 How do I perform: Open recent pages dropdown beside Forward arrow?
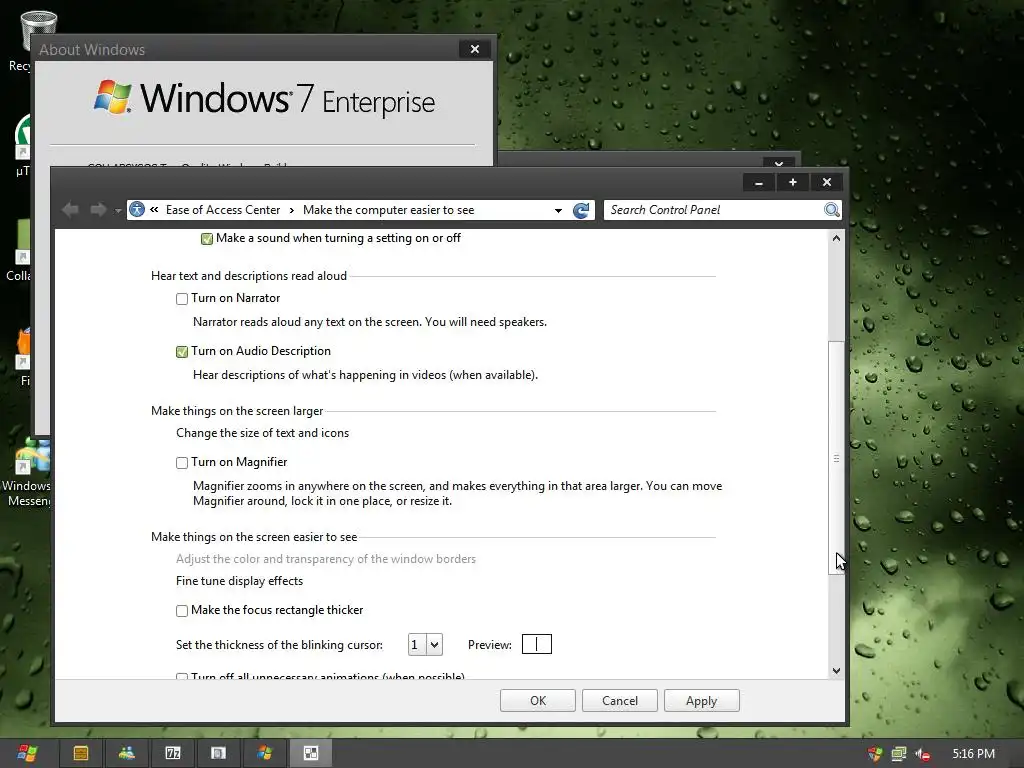point(118,210)
